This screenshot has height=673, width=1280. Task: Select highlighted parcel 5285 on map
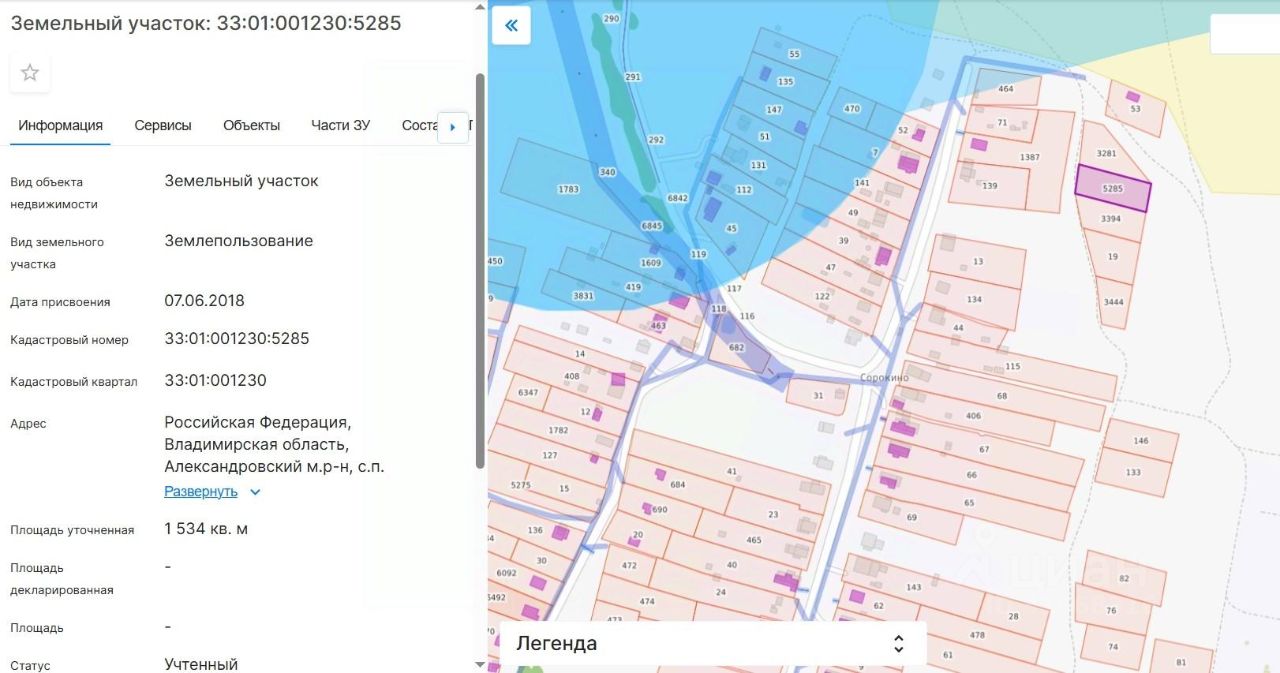[1112, 189]
